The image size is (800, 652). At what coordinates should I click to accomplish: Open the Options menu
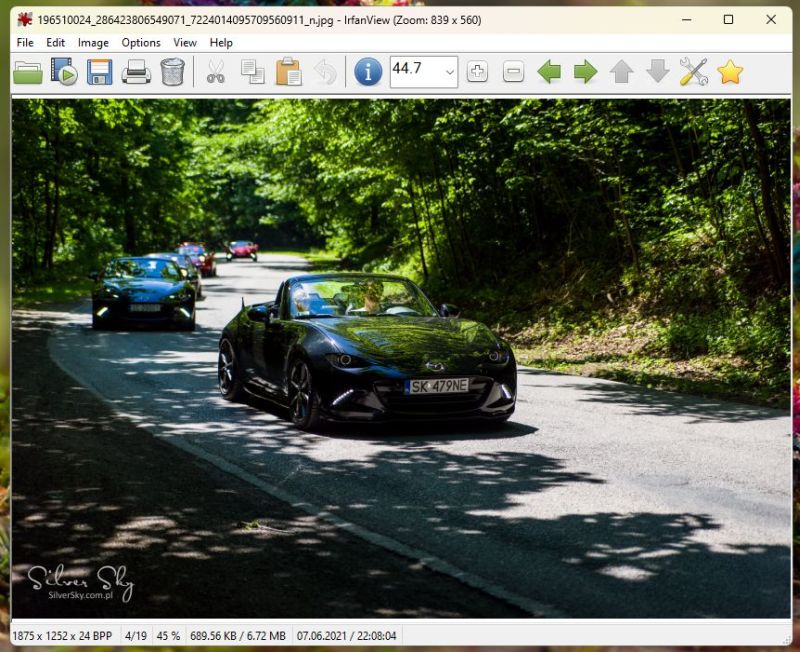click(x=141, y=43)
